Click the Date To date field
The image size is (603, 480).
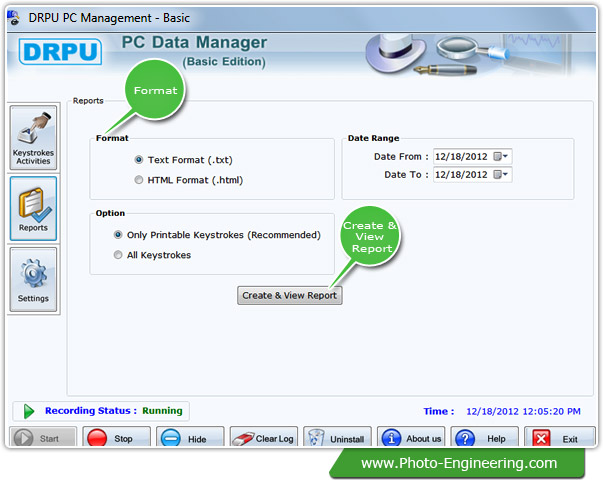click(473, 175)
